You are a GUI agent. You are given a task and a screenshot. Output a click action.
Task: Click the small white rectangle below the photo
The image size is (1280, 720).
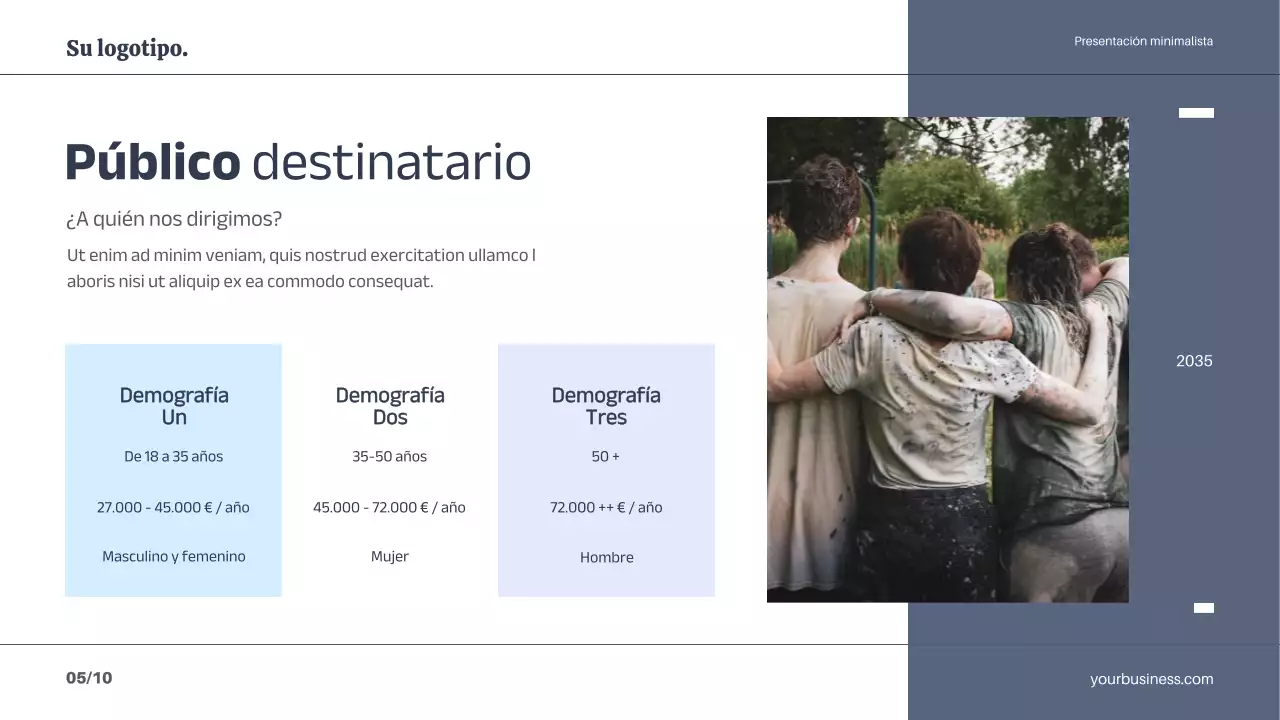[1204, 607]
